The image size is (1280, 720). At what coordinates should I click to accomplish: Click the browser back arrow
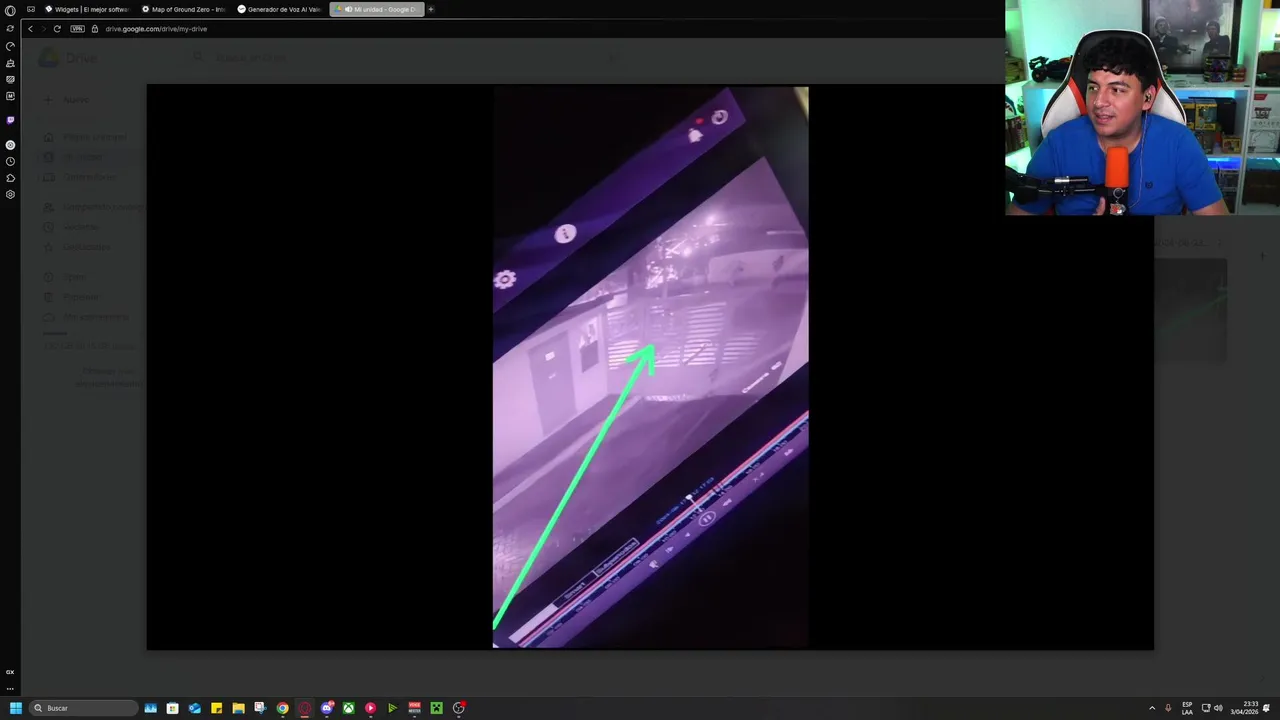point(30,29)
